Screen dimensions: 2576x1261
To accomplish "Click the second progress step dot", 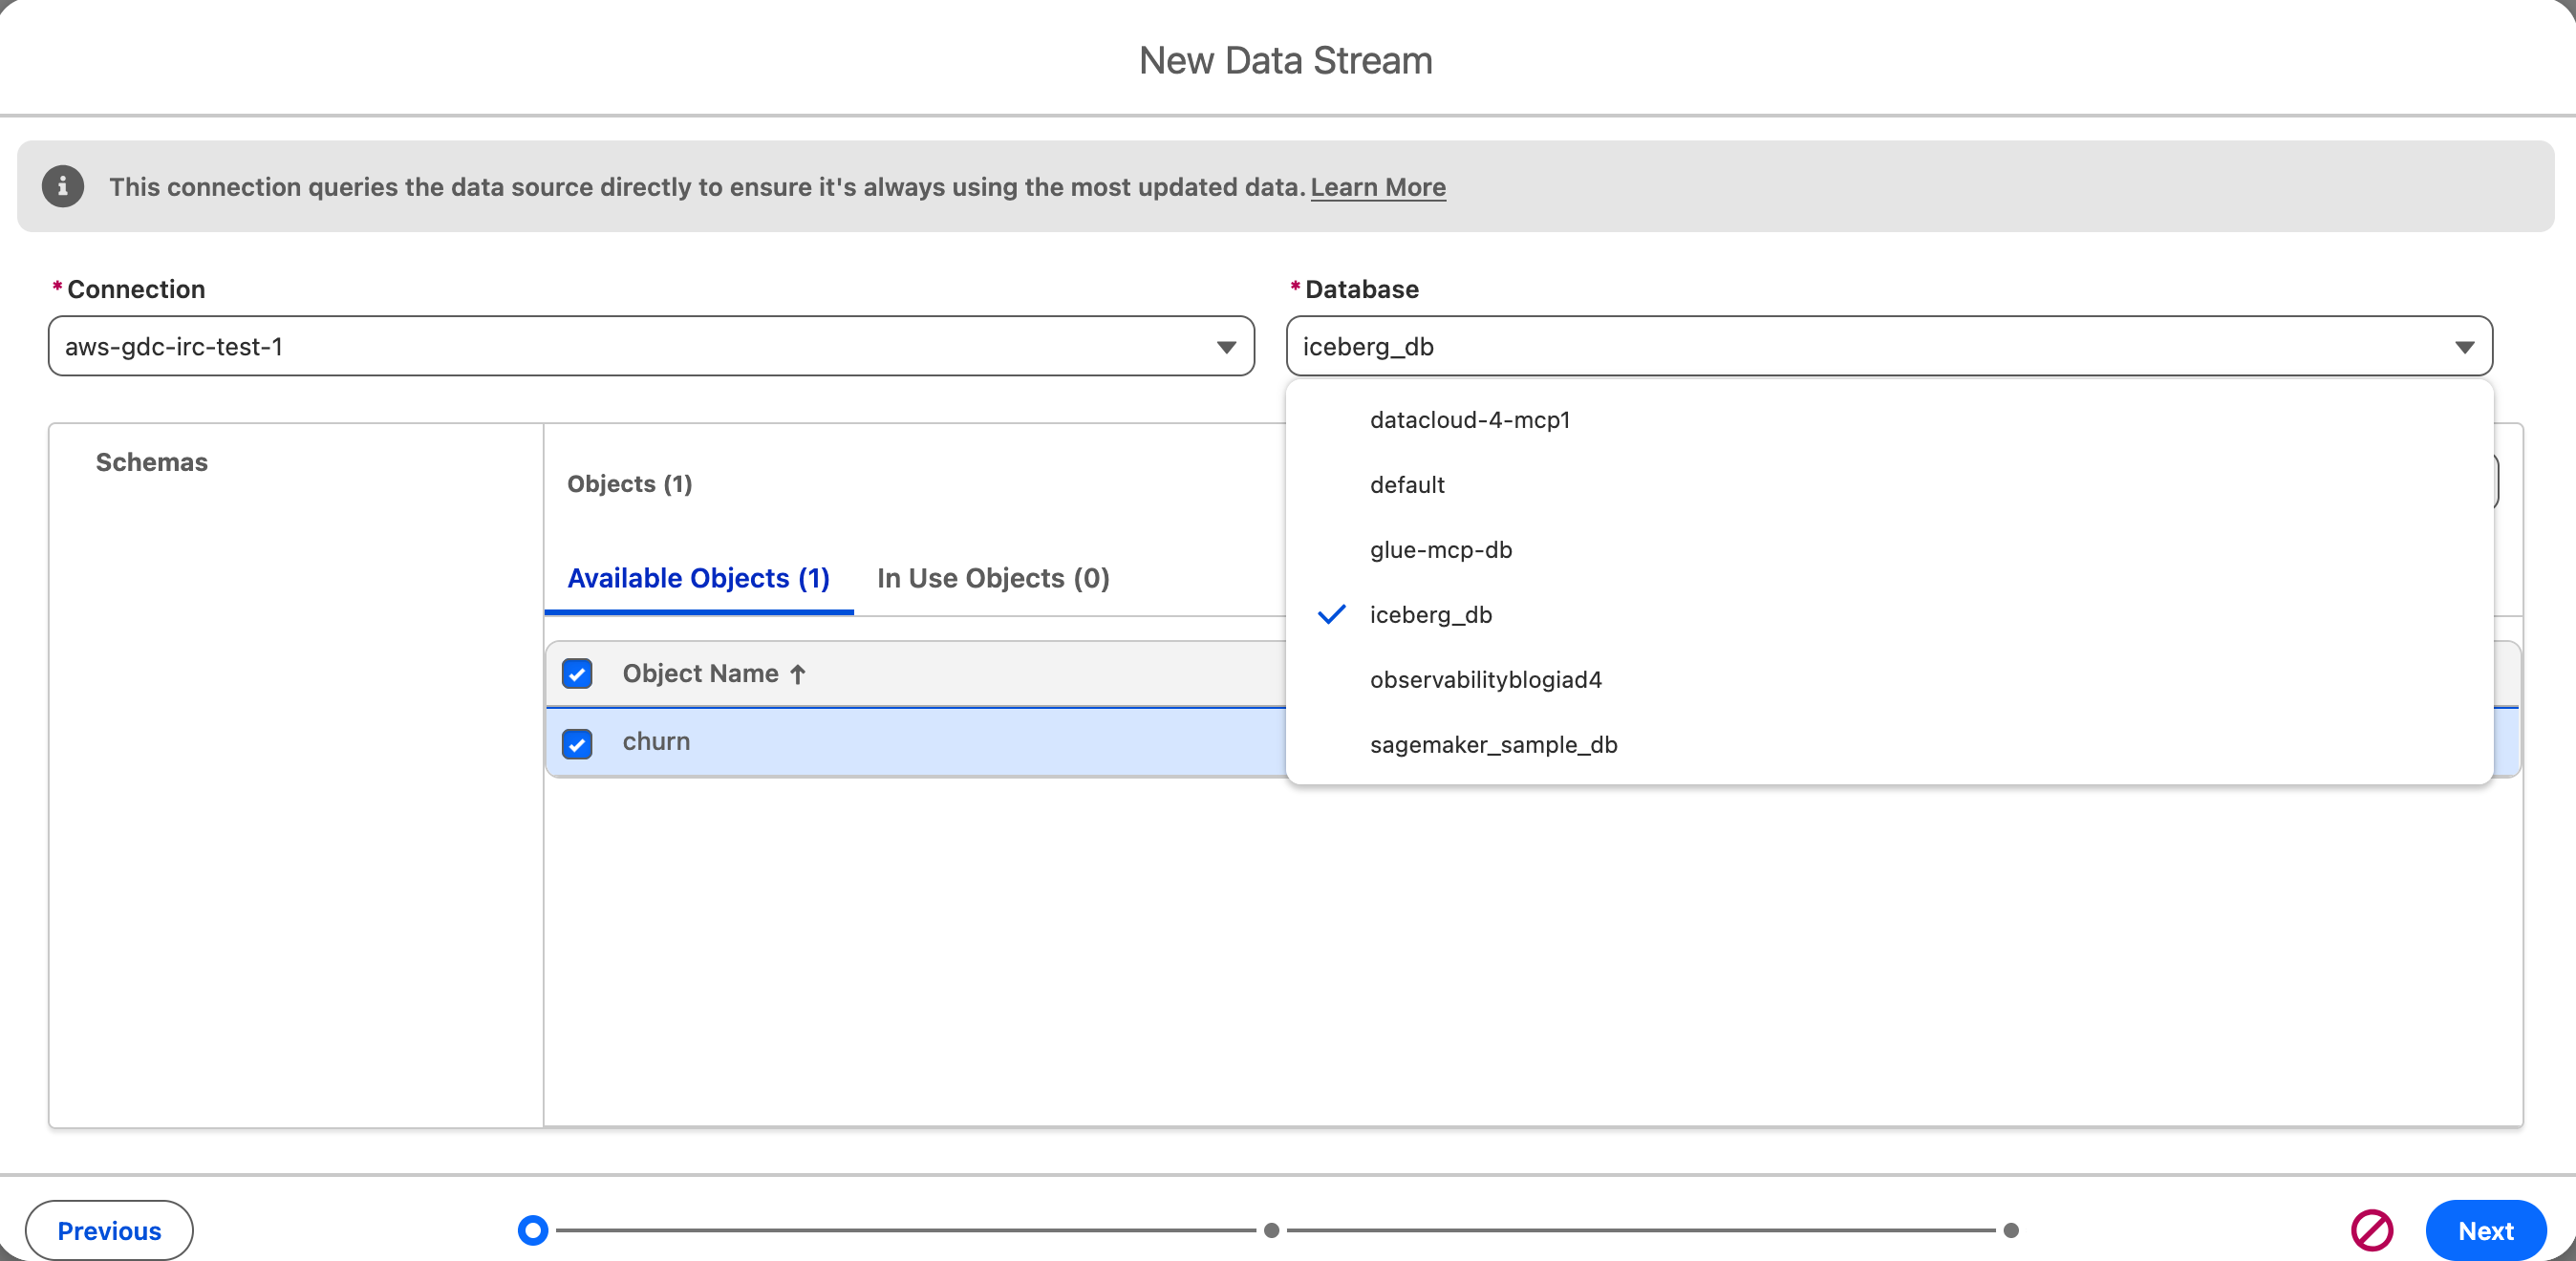I will [1270, 1230].
